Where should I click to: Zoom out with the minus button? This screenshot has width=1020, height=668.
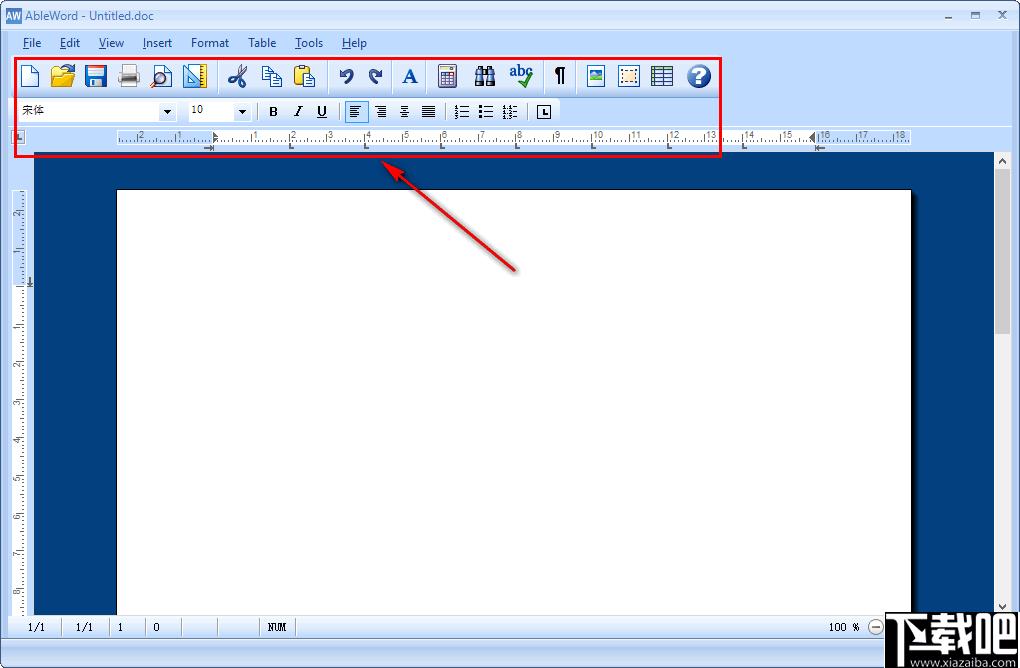876,627
